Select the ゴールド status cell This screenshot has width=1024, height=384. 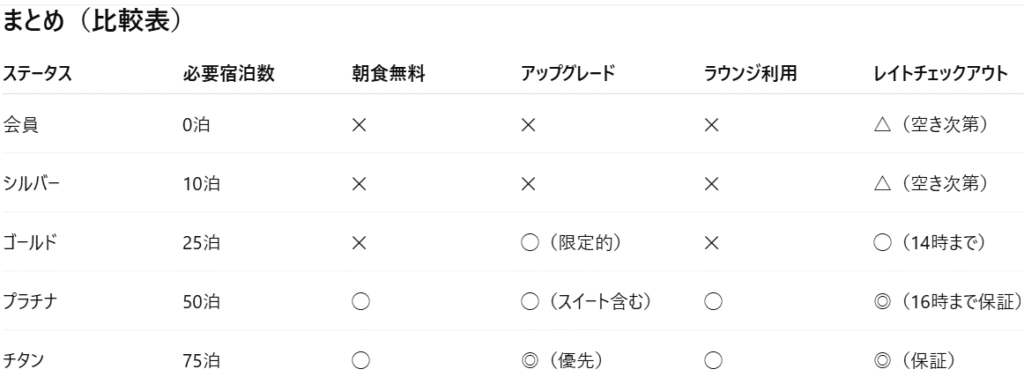tap(30, 243)
